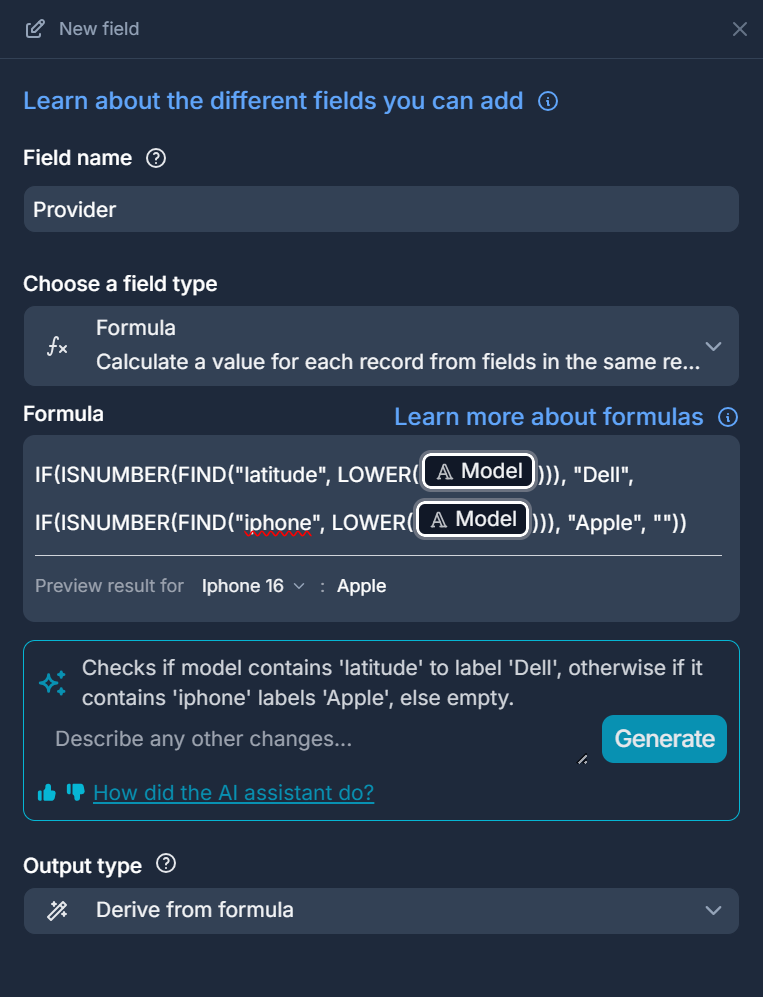Click the info icon beside Learn more about formulas

[728, 417]
